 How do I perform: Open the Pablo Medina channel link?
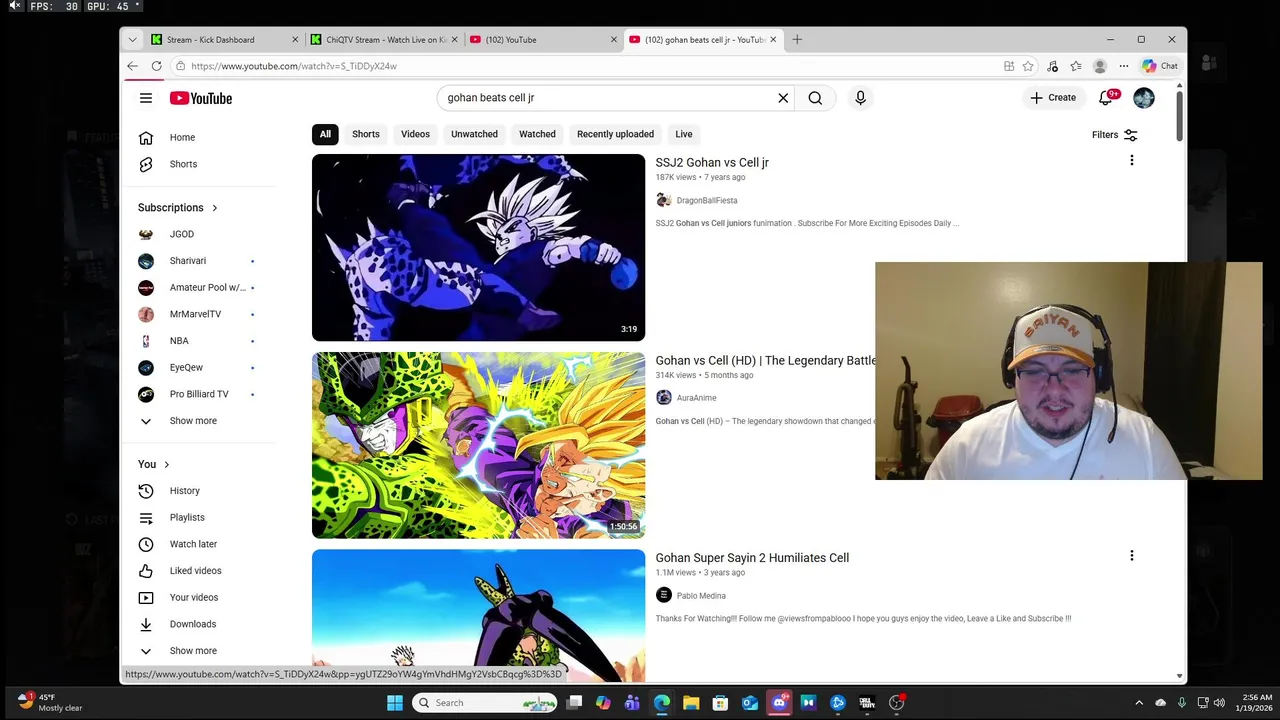(701, 596)
